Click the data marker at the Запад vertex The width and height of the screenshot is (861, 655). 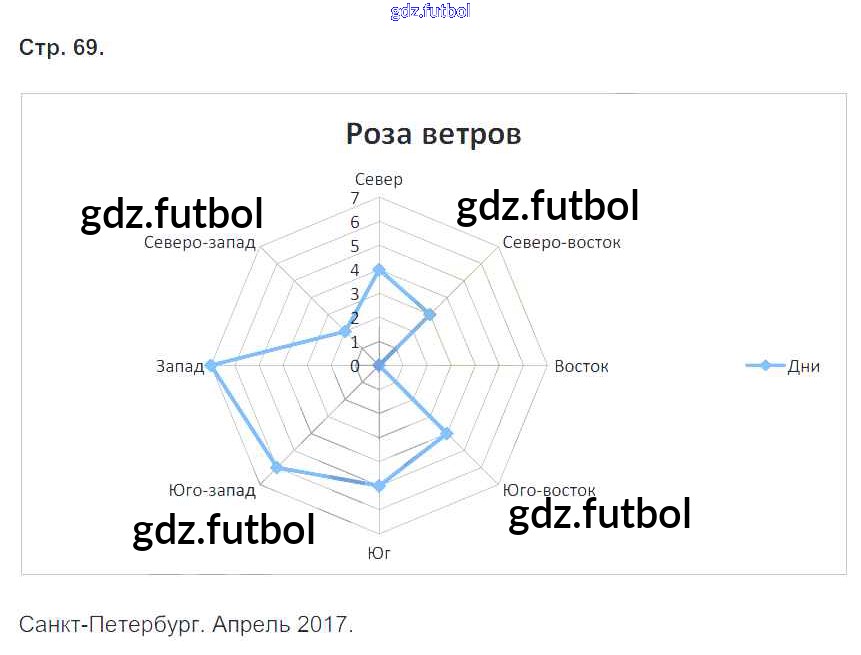[211, 366]
